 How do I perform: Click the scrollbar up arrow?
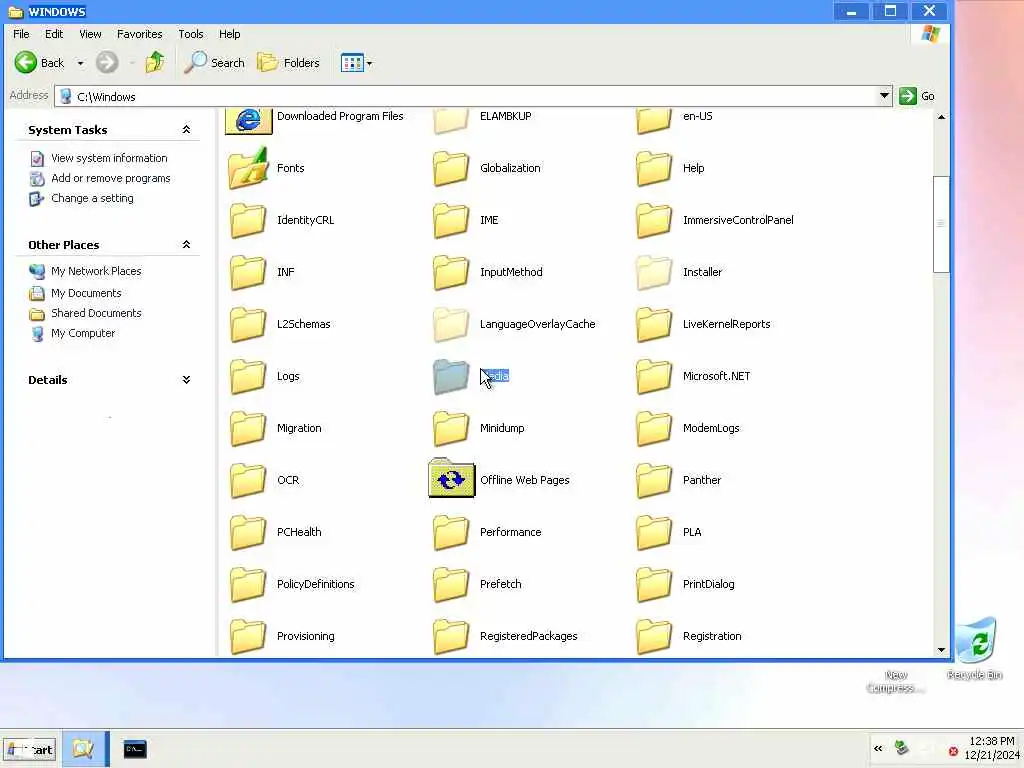[x=941, y=117]
